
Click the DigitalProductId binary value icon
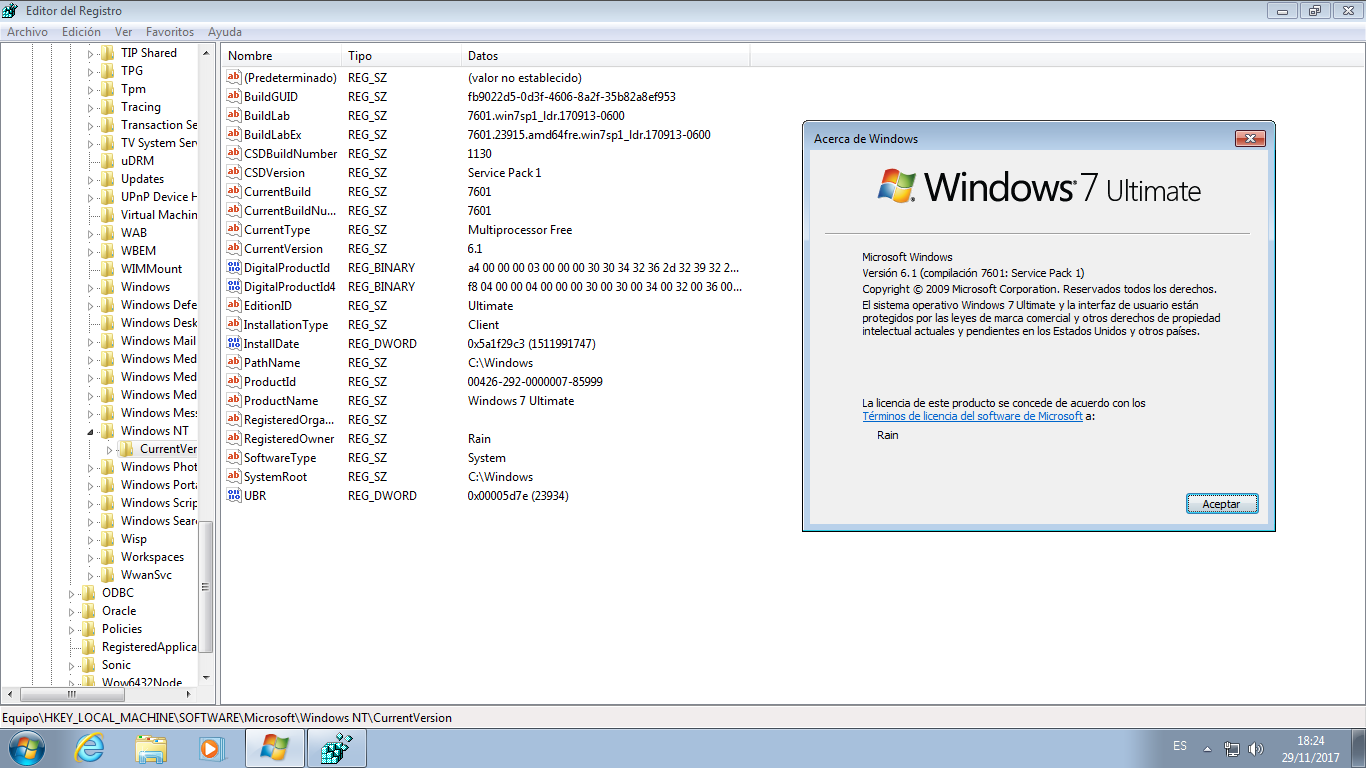pos(234,268)
